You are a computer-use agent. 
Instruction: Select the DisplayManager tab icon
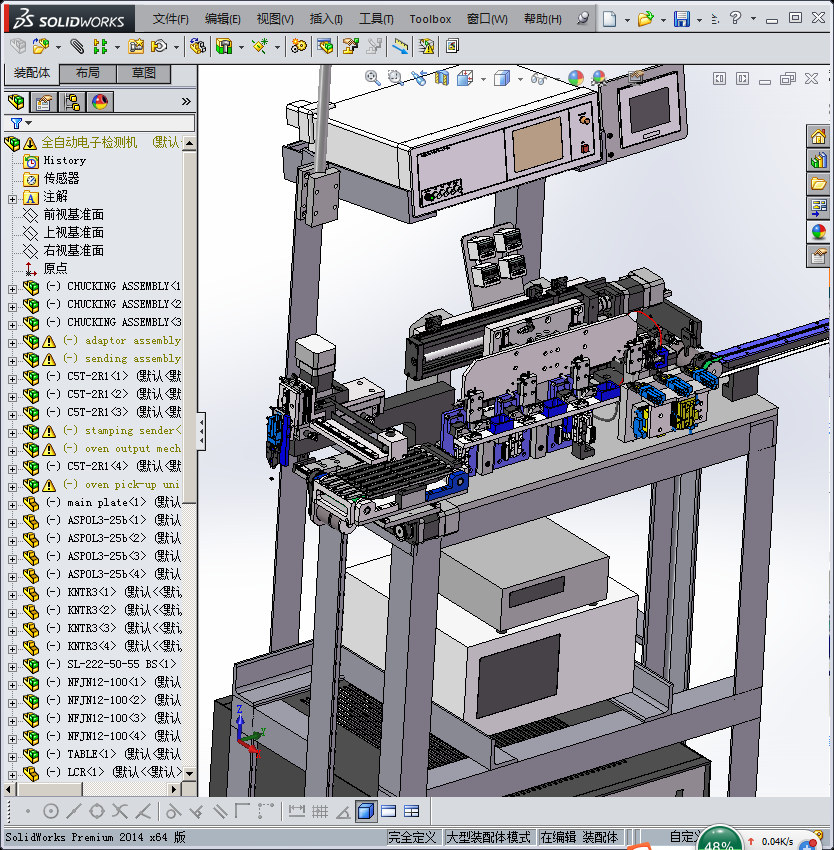[x=99, y=102]
